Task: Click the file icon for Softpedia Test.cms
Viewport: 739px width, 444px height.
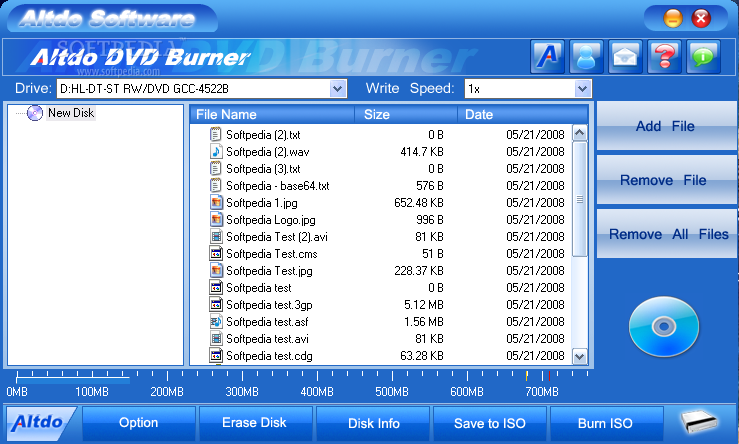Action: coord(215,253)
